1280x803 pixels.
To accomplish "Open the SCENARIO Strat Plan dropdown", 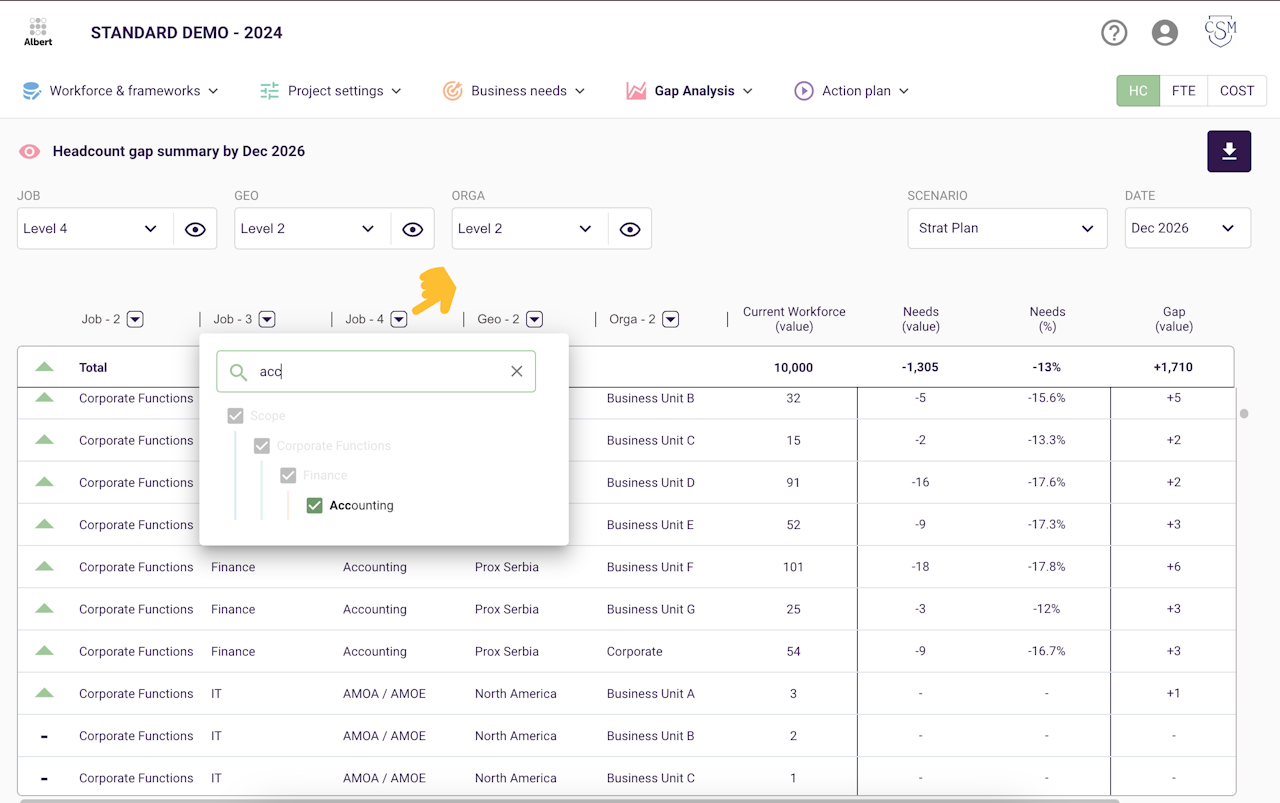I will pos(1007,228).
